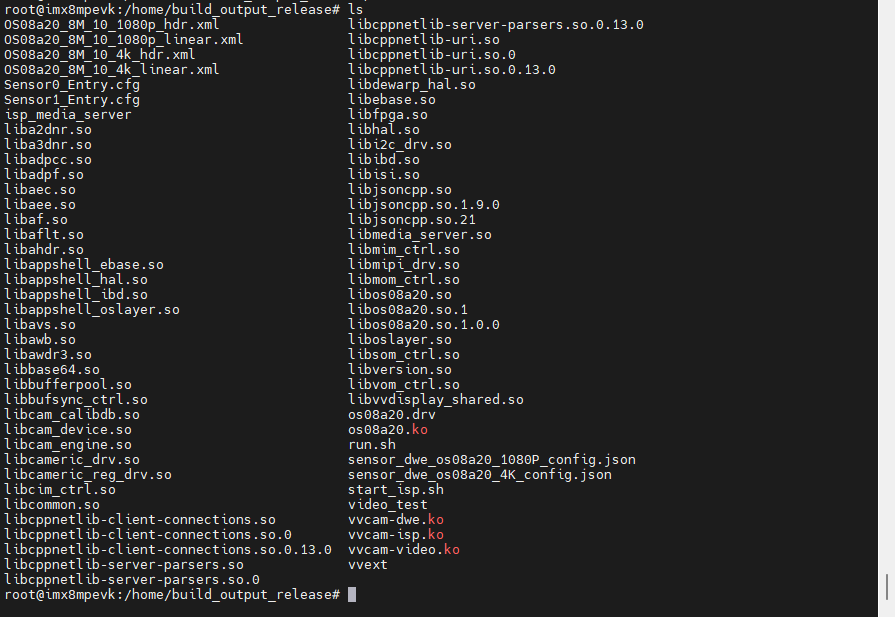Click libcppnetlib-uri.so.0.13.0 in the listing
Image resolution: width=895 pixels, height=617 pixels.
tap(451, 70)
